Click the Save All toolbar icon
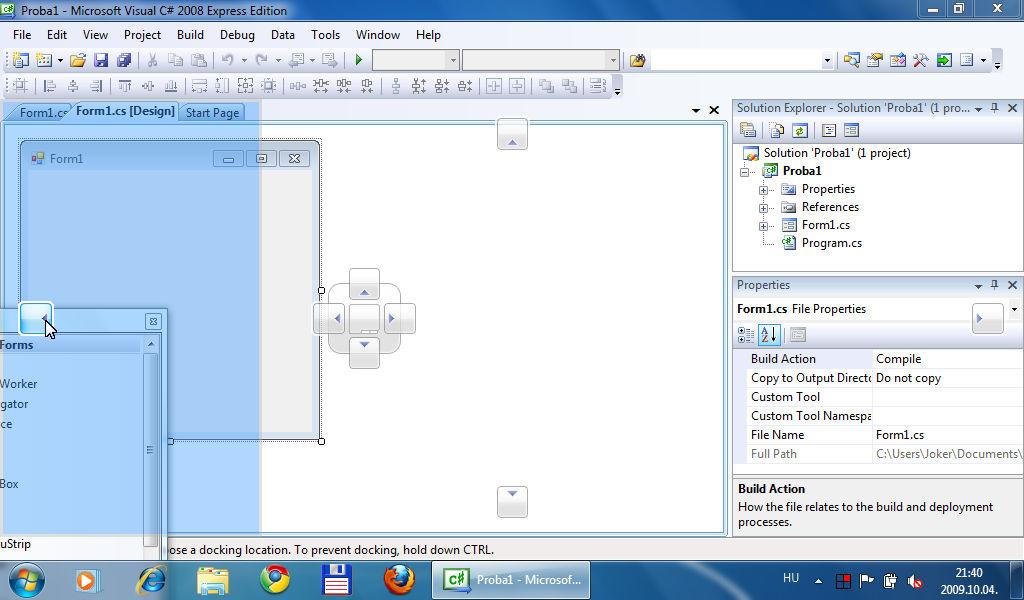Screen dimensions: 1024x600 click(x=123, y=61)
